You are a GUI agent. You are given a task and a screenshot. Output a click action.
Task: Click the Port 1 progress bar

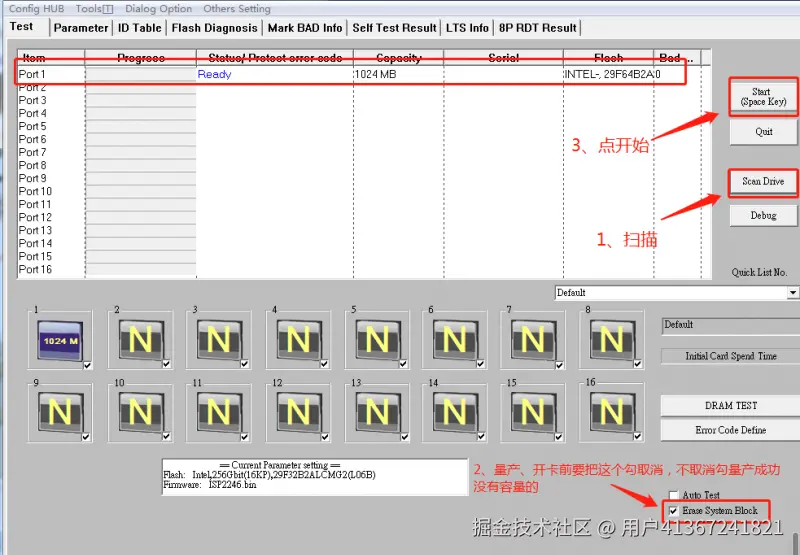[141, 74]
